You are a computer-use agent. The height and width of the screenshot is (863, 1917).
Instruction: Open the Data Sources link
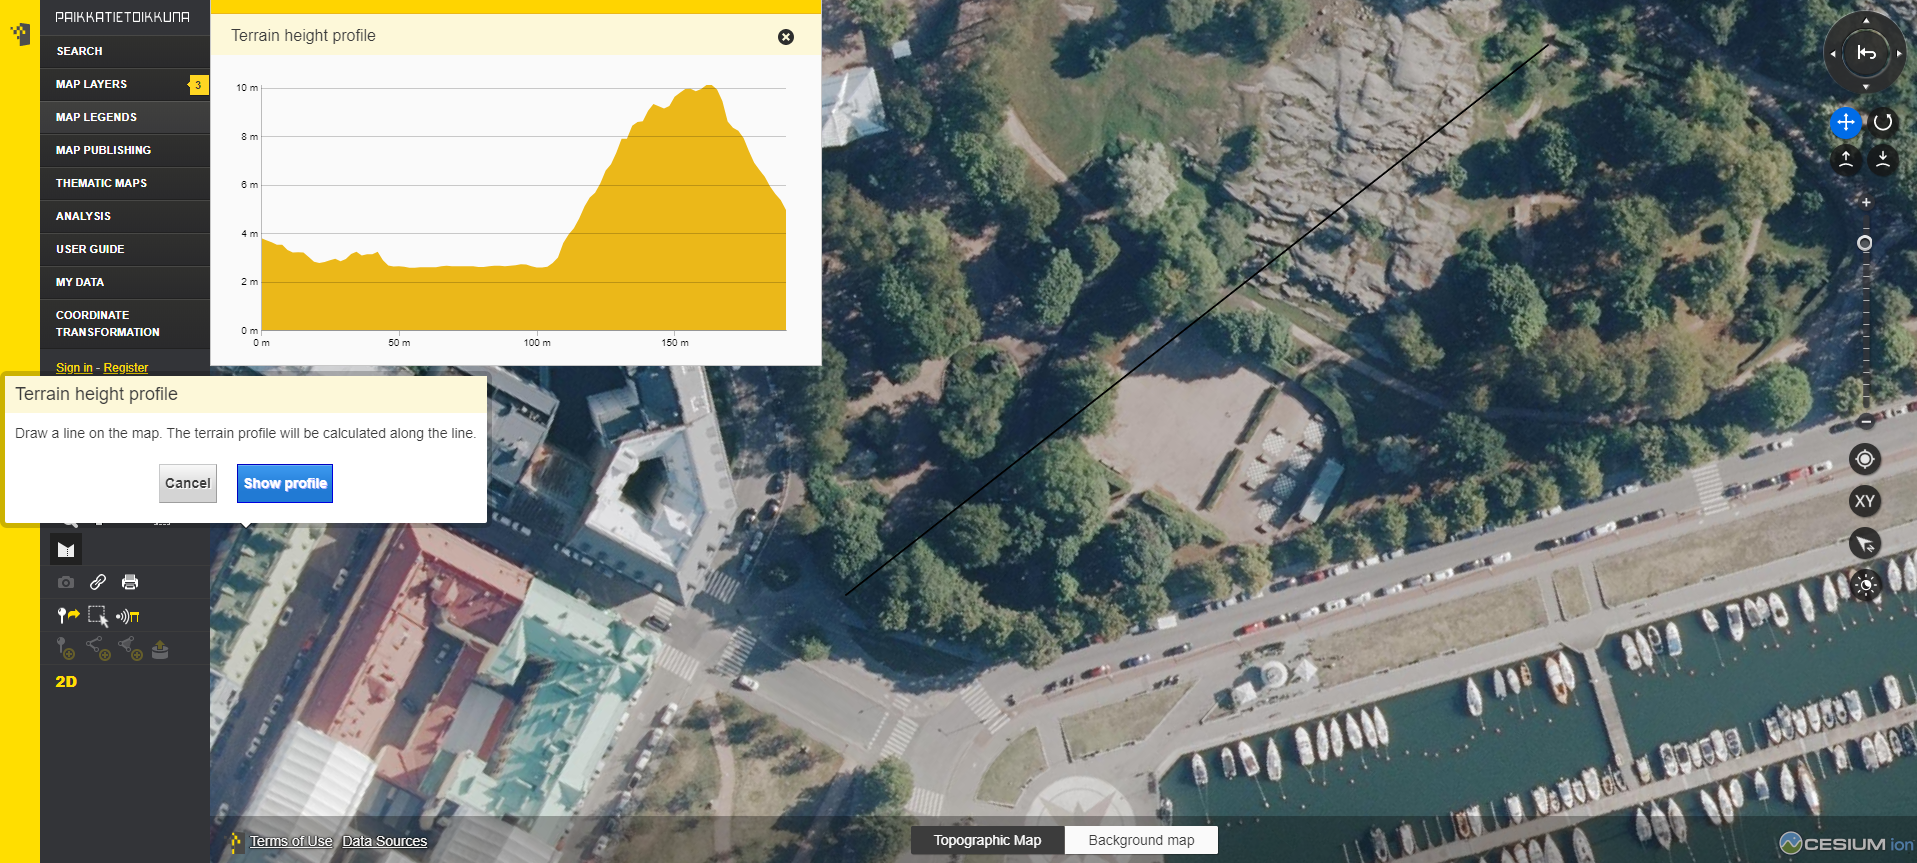(x=385, y=841)
